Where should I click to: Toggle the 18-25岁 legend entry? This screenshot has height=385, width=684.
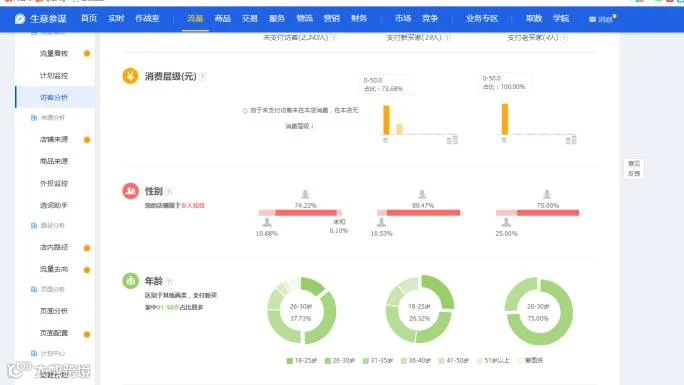tap(301, 361)
